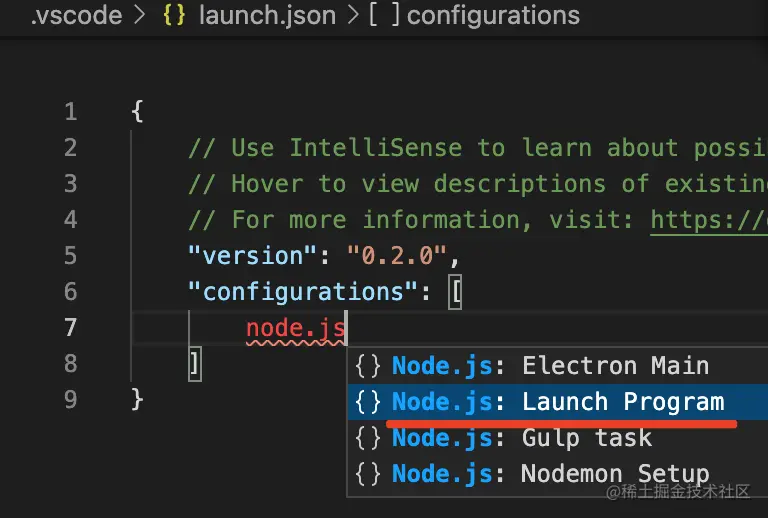Choose Node.js: Launch Program suggestion
Screen dimensions: 768x518
point(557,402)
